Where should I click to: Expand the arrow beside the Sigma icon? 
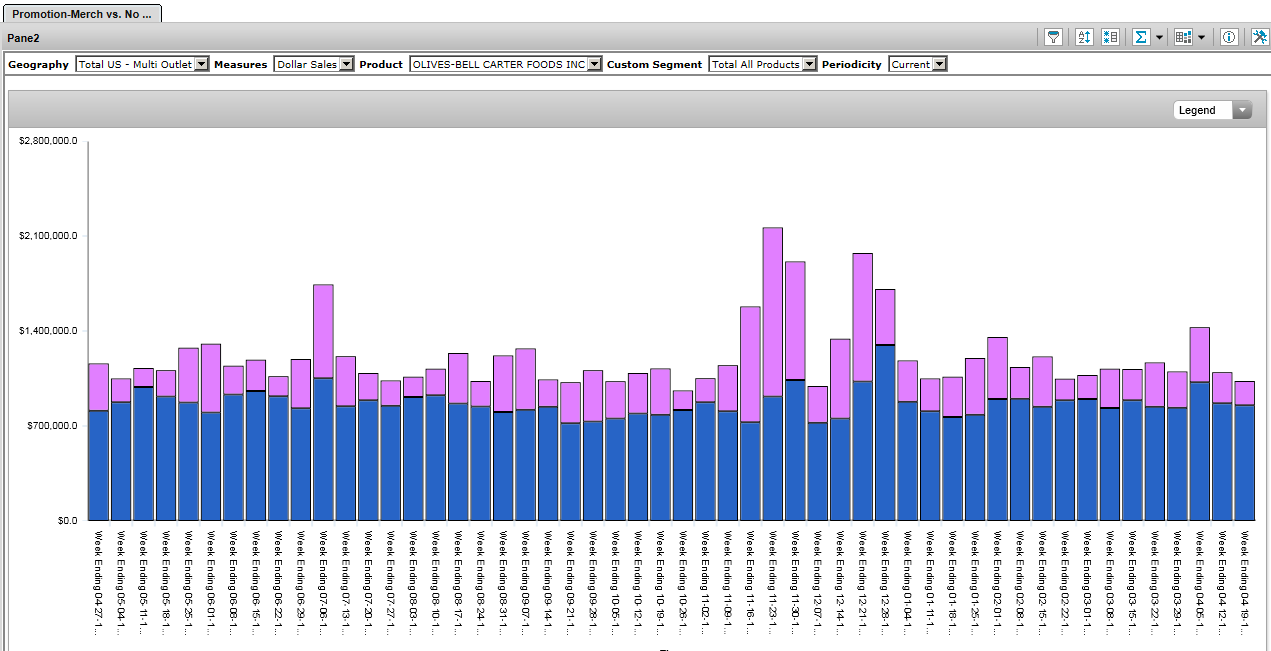[1159, 38]
